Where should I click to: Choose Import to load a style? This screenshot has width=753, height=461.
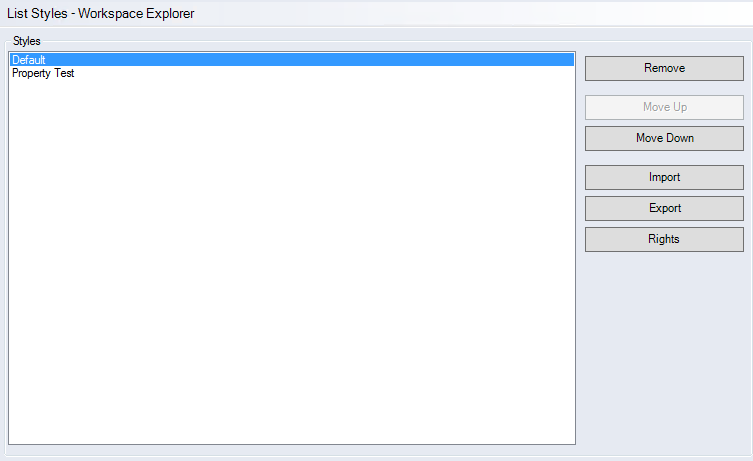(664, 177)
